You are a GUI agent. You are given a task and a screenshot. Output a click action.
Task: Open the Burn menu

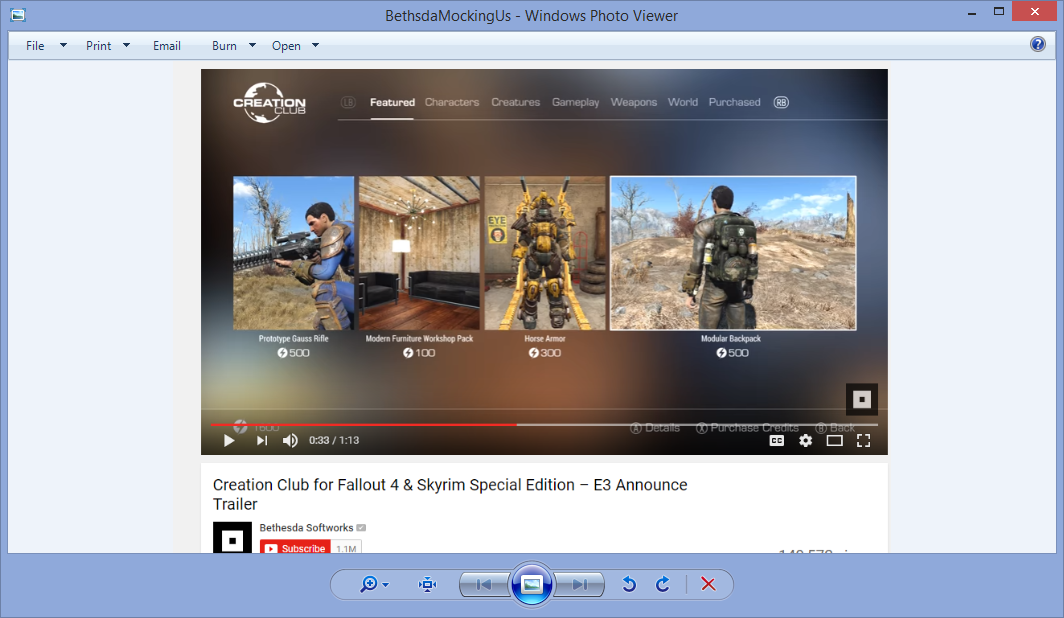[224, 45]
